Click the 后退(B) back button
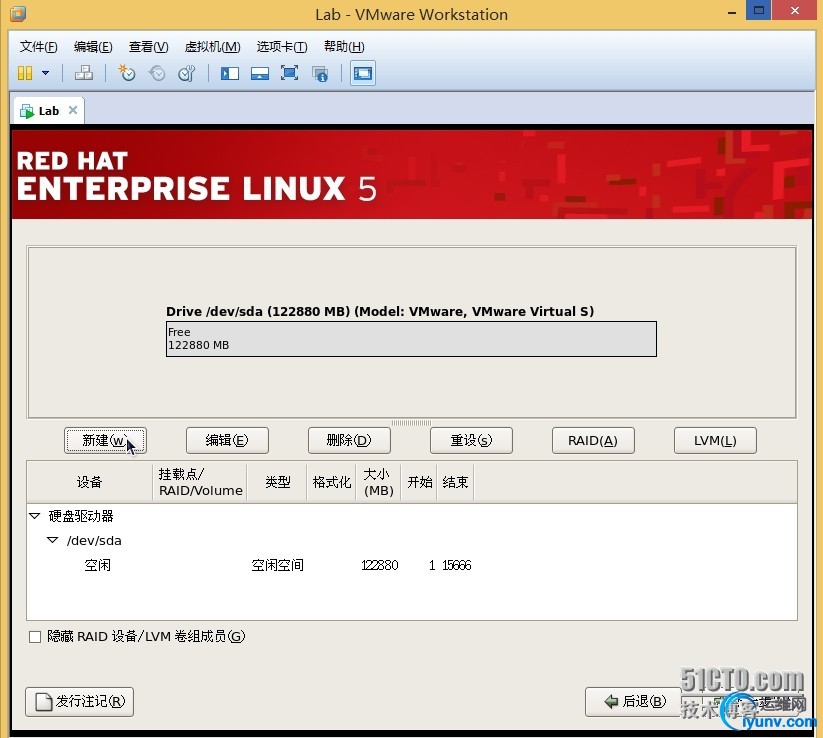Viewport: 823px width, 738px height. point(634,702)
